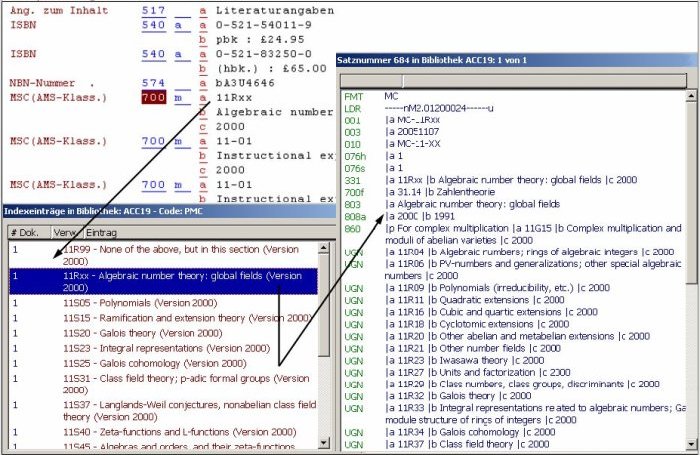The width and height of the screenshot is (700, 455).
Task: Select index entry '11S25 - Galois cohomology'
Action: point(163,363)
